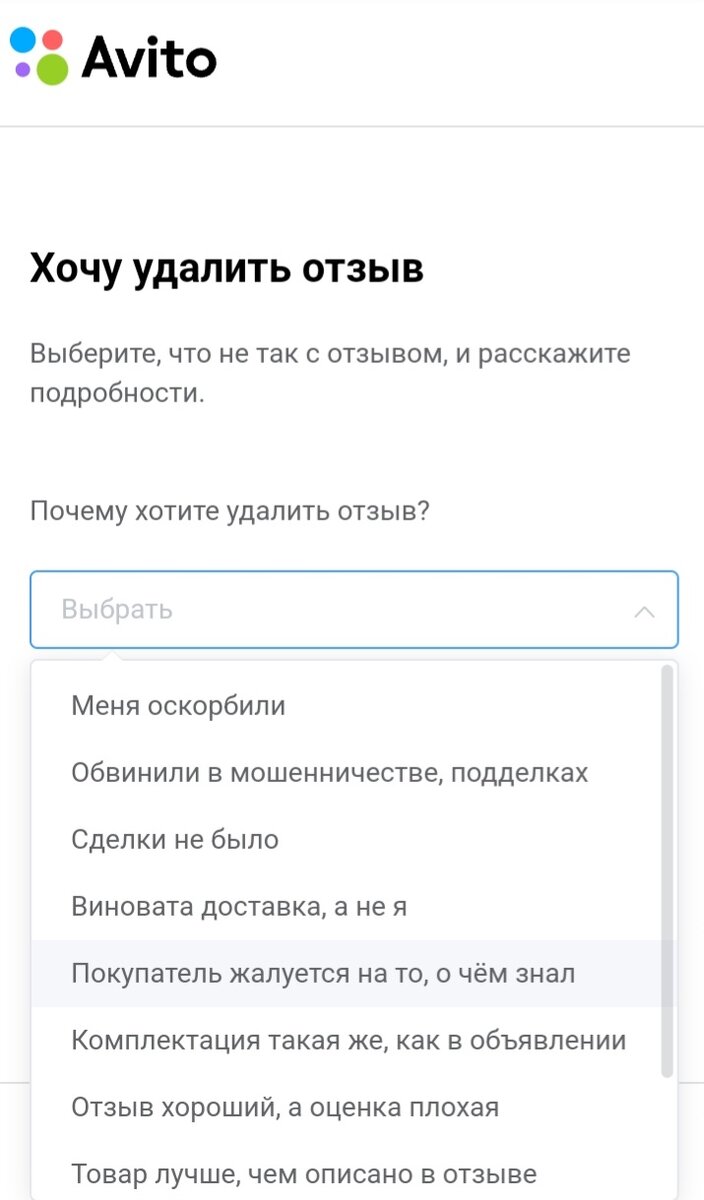Click the red dot of the Avito logo
The width and height of the screenshot is (704, 1200).
[x=52, y=40]
